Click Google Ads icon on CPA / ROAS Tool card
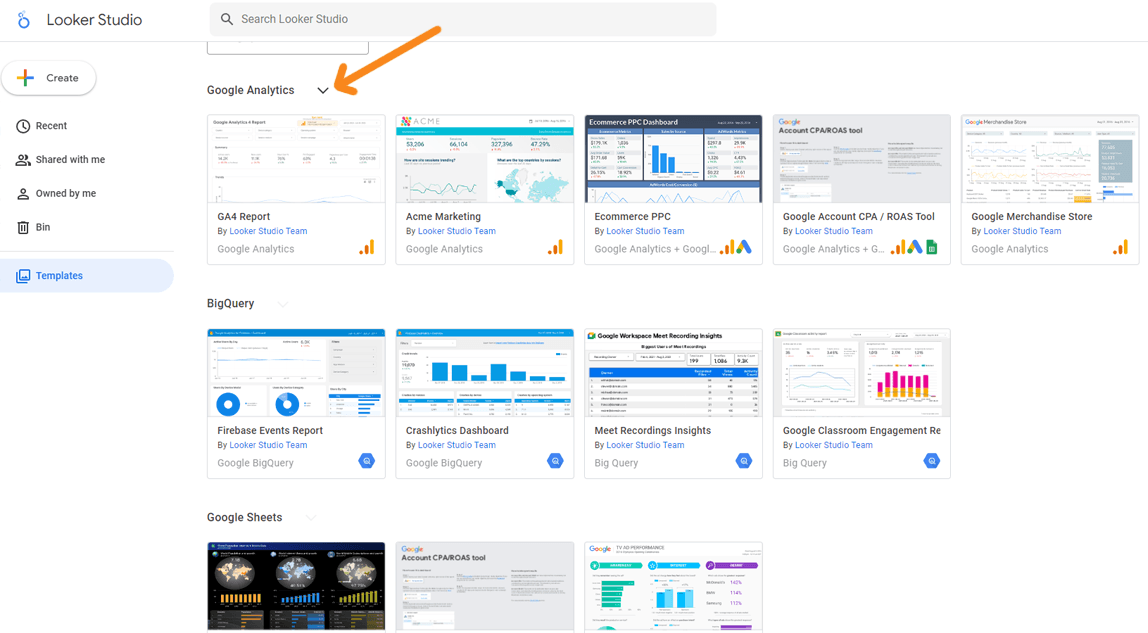This screenshot has height=633, width=1148. [914, 247]
